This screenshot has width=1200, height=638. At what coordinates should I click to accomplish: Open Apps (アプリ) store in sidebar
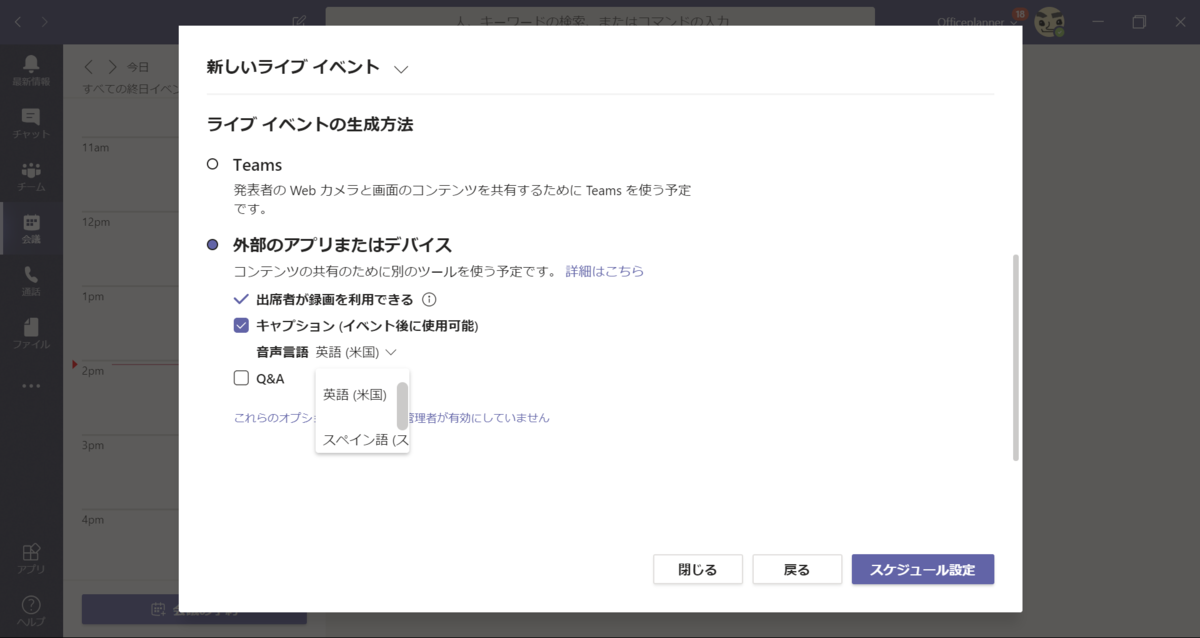tap(31, 558)
